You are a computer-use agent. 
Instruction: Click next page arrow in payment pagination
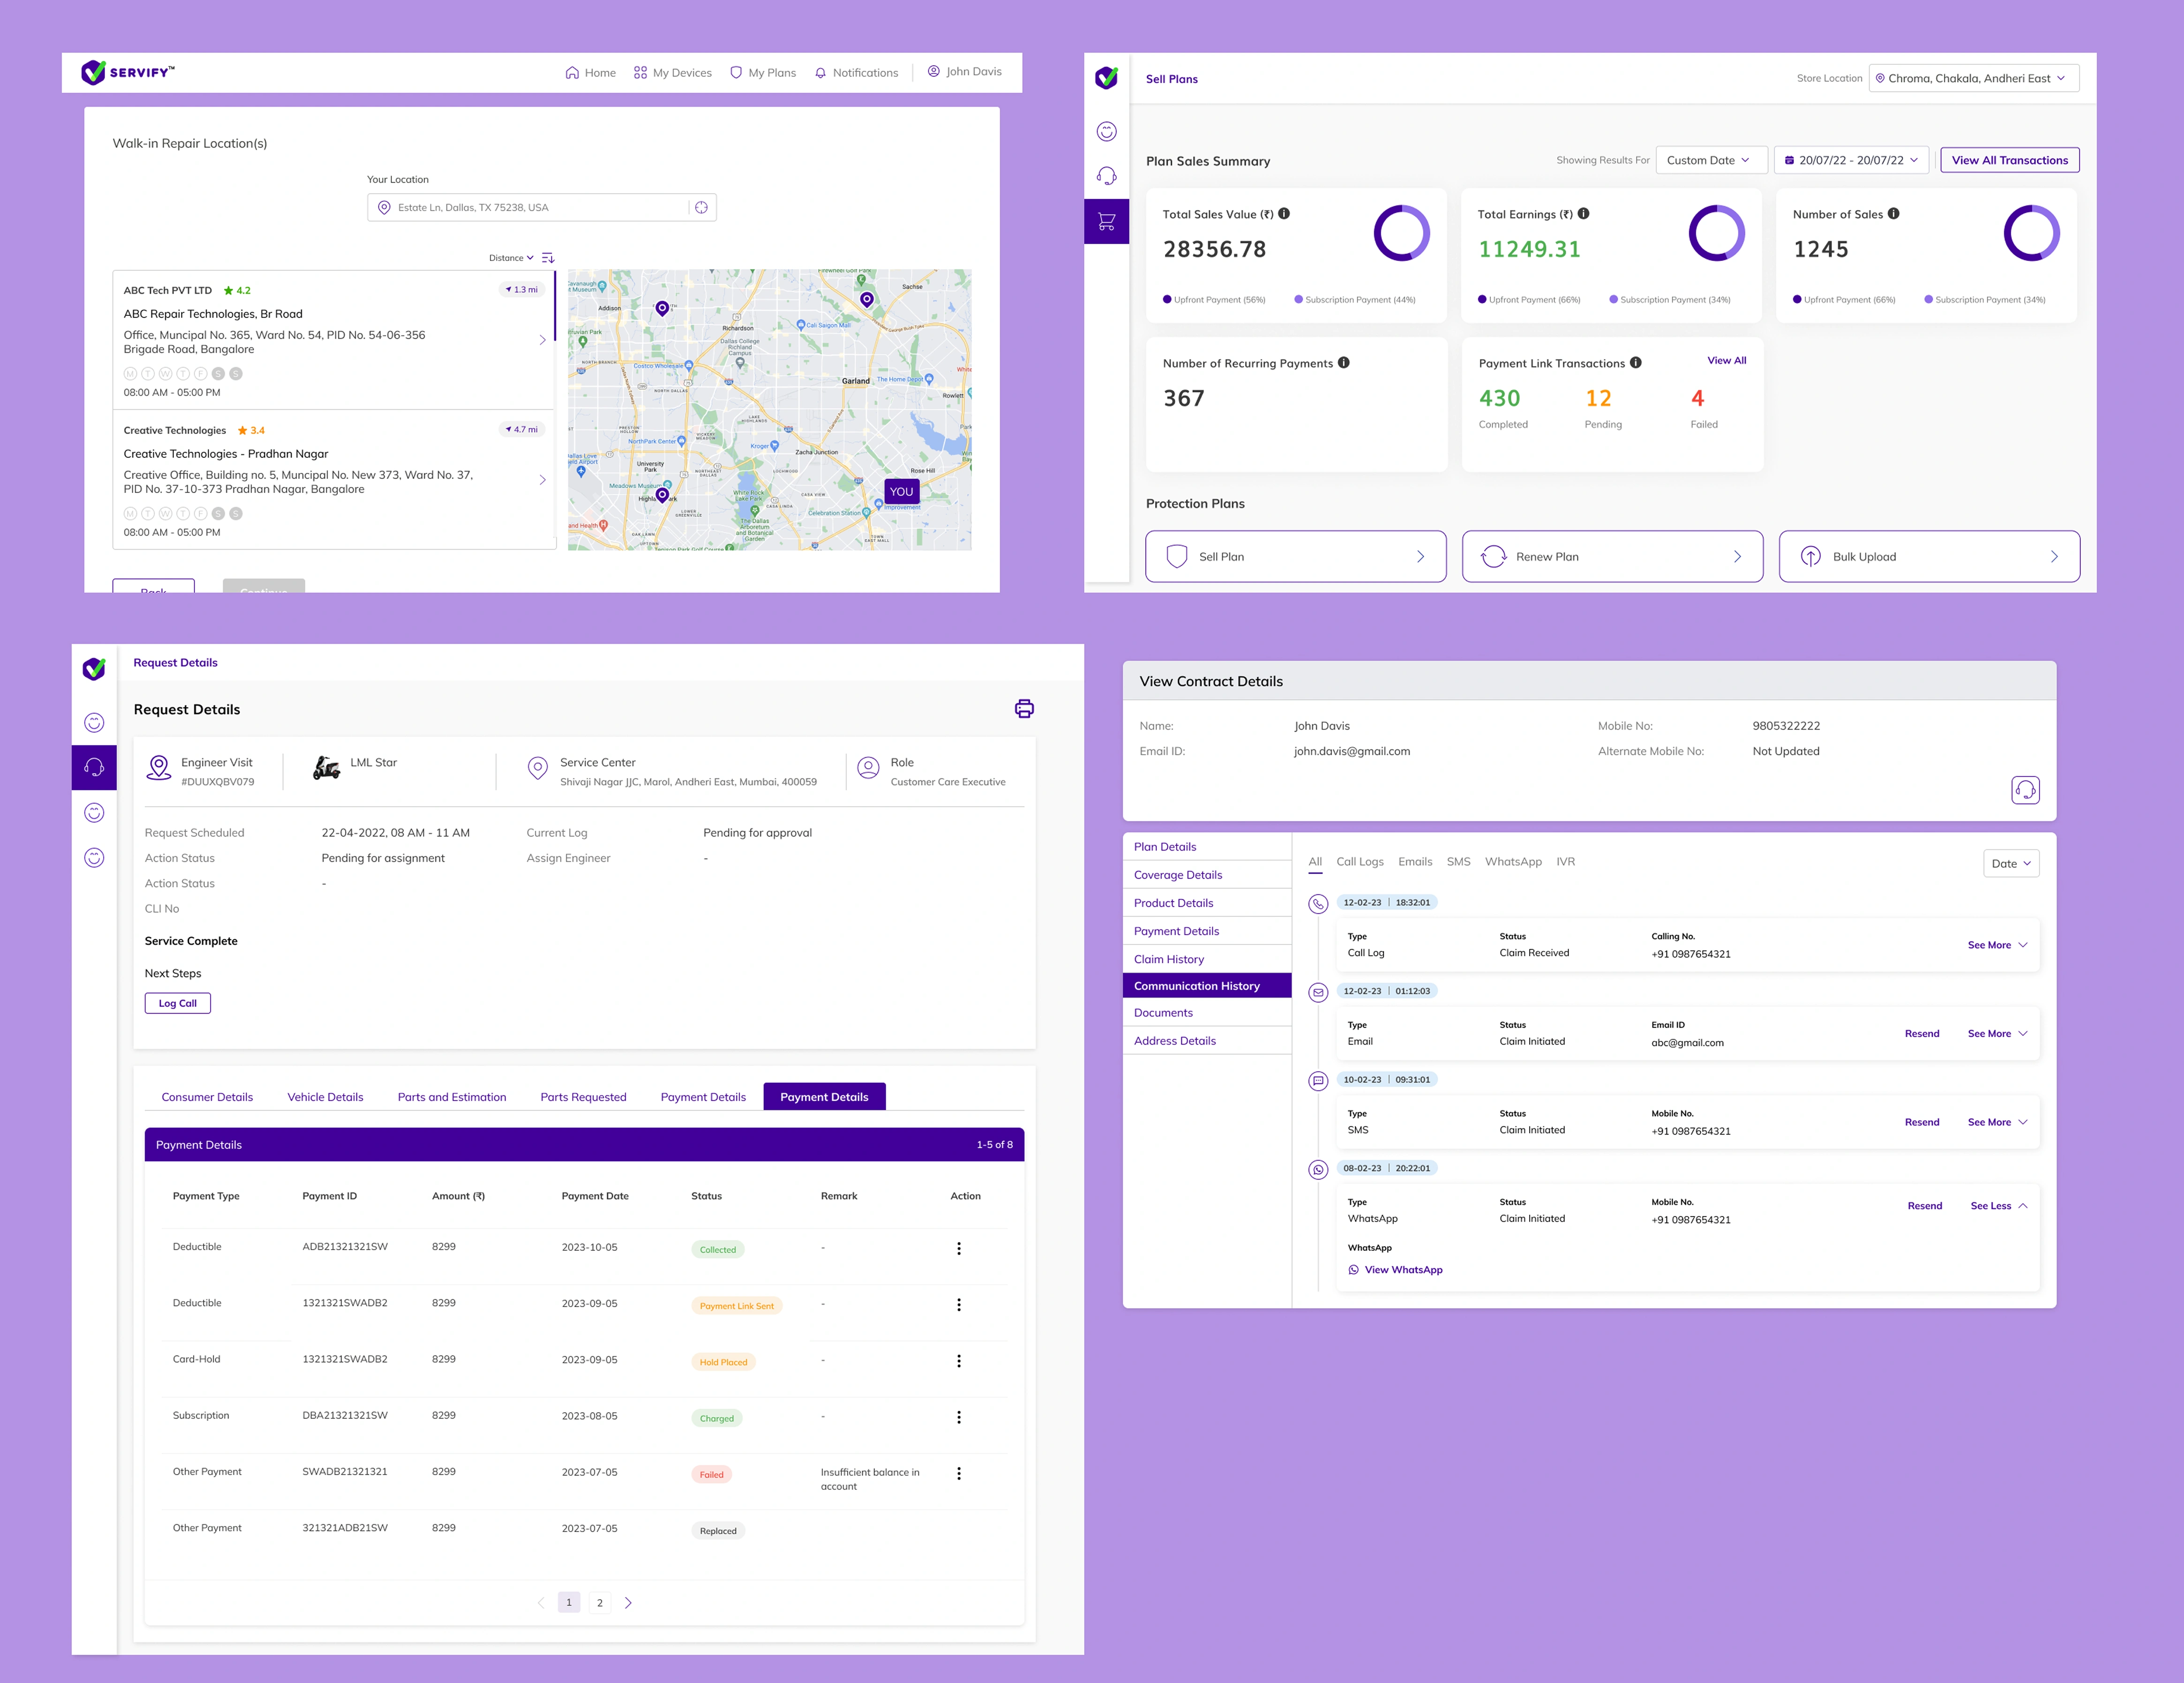pos(628,1603)
